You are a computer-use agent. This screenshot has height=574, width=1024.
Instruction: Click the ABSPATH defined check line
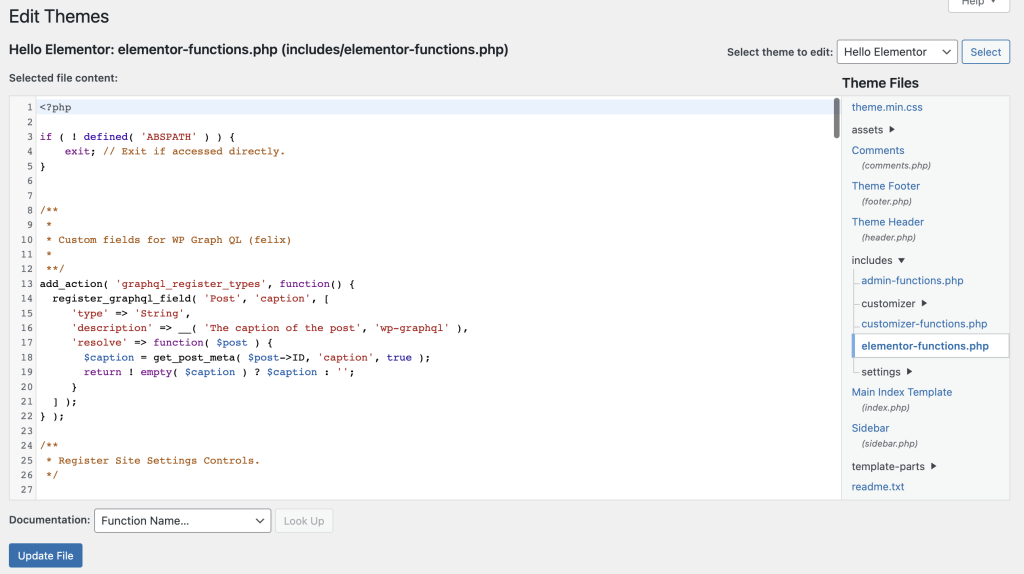[x=137, y=136]
